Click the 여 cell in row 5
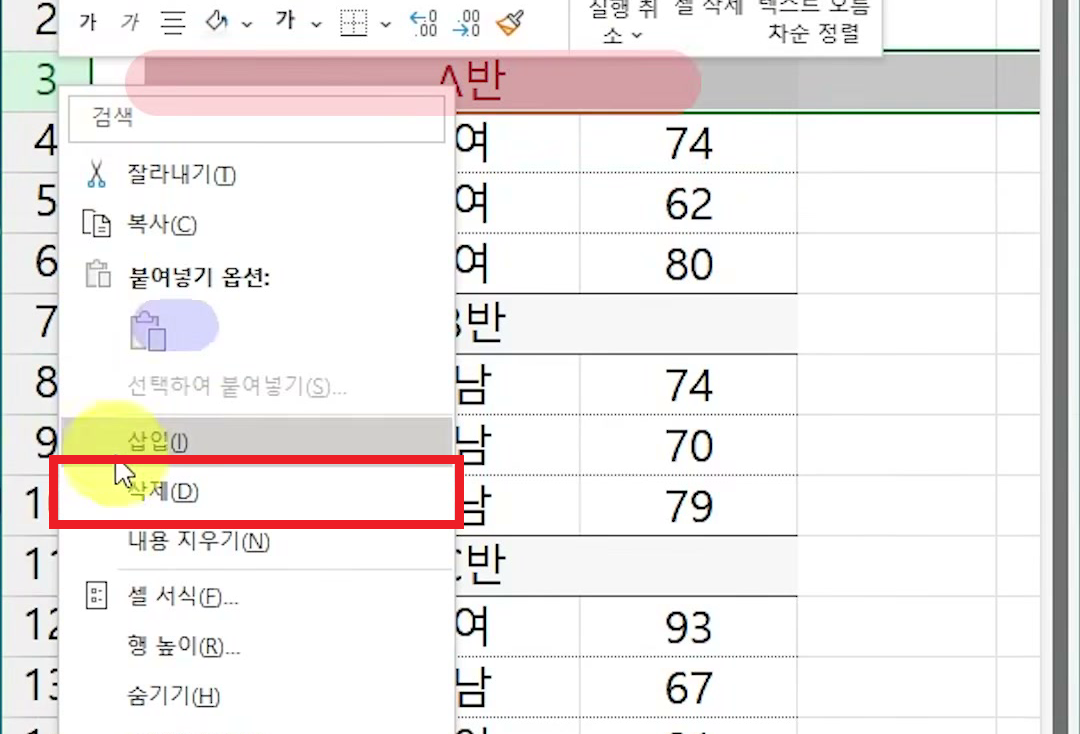 point(517,203)
